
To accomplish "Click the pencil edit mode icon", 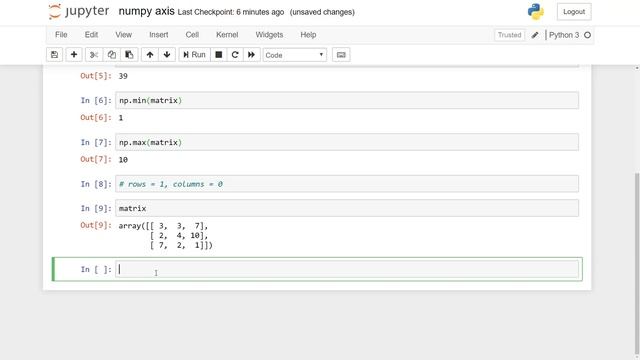I will coord(535,35).
